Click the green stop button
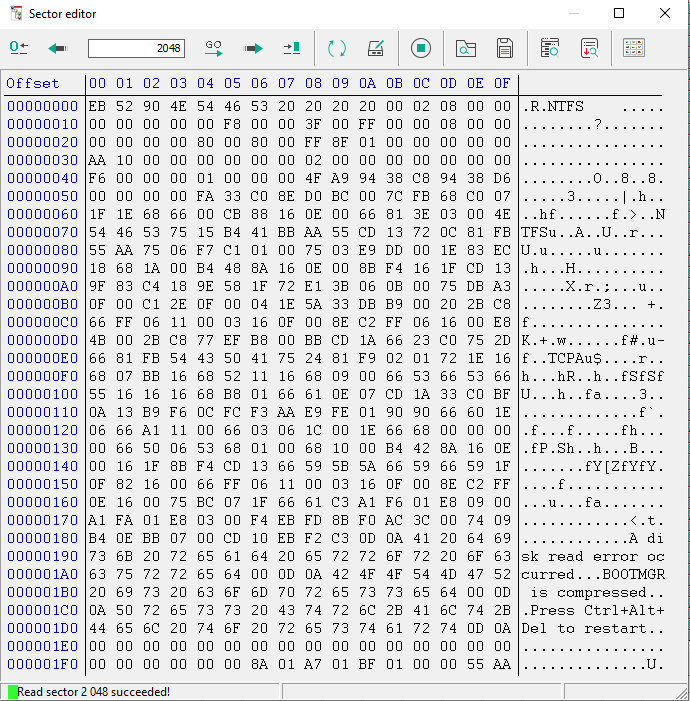This screenshot has height=701, width=690. [421, 48]
